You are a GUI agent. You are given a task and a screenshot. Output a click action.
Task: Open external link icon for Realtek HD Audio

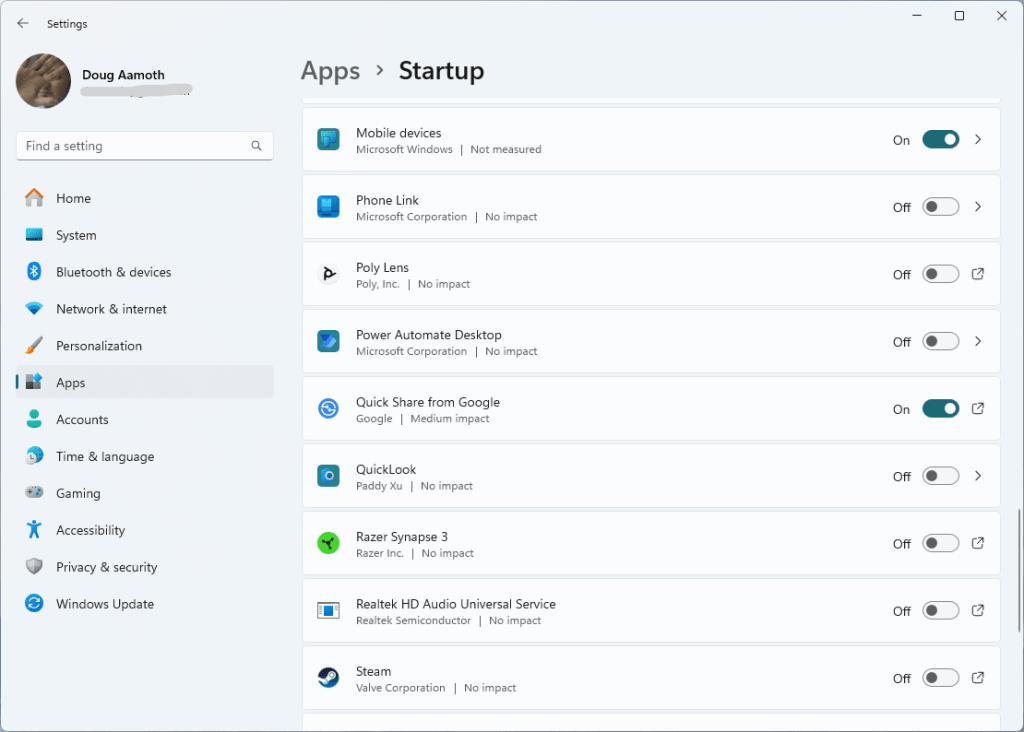(978, 610)
